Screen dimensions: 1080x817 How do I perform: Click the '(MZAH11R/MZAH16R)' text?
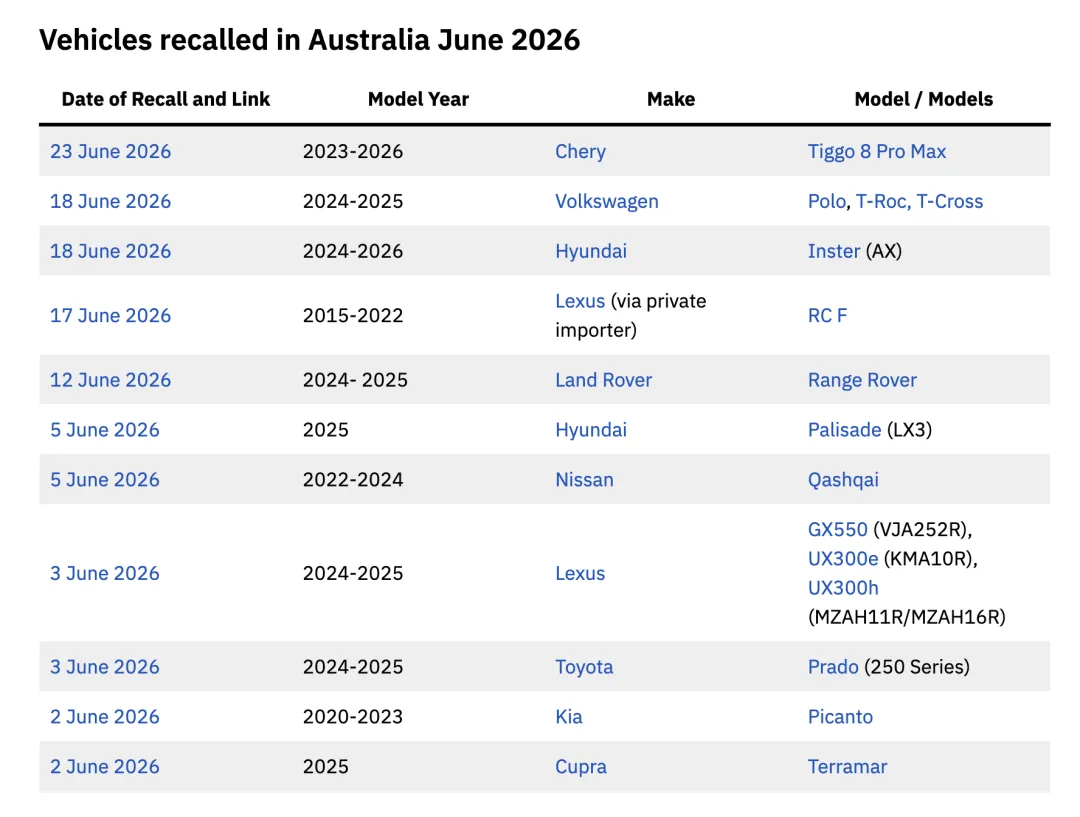pyautogui.click(x=906, y=617)
